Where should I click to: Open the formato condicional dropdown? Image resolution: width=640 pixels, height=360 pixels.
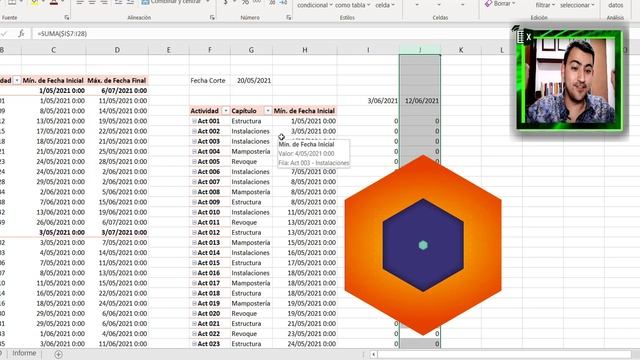coord(314,5)
